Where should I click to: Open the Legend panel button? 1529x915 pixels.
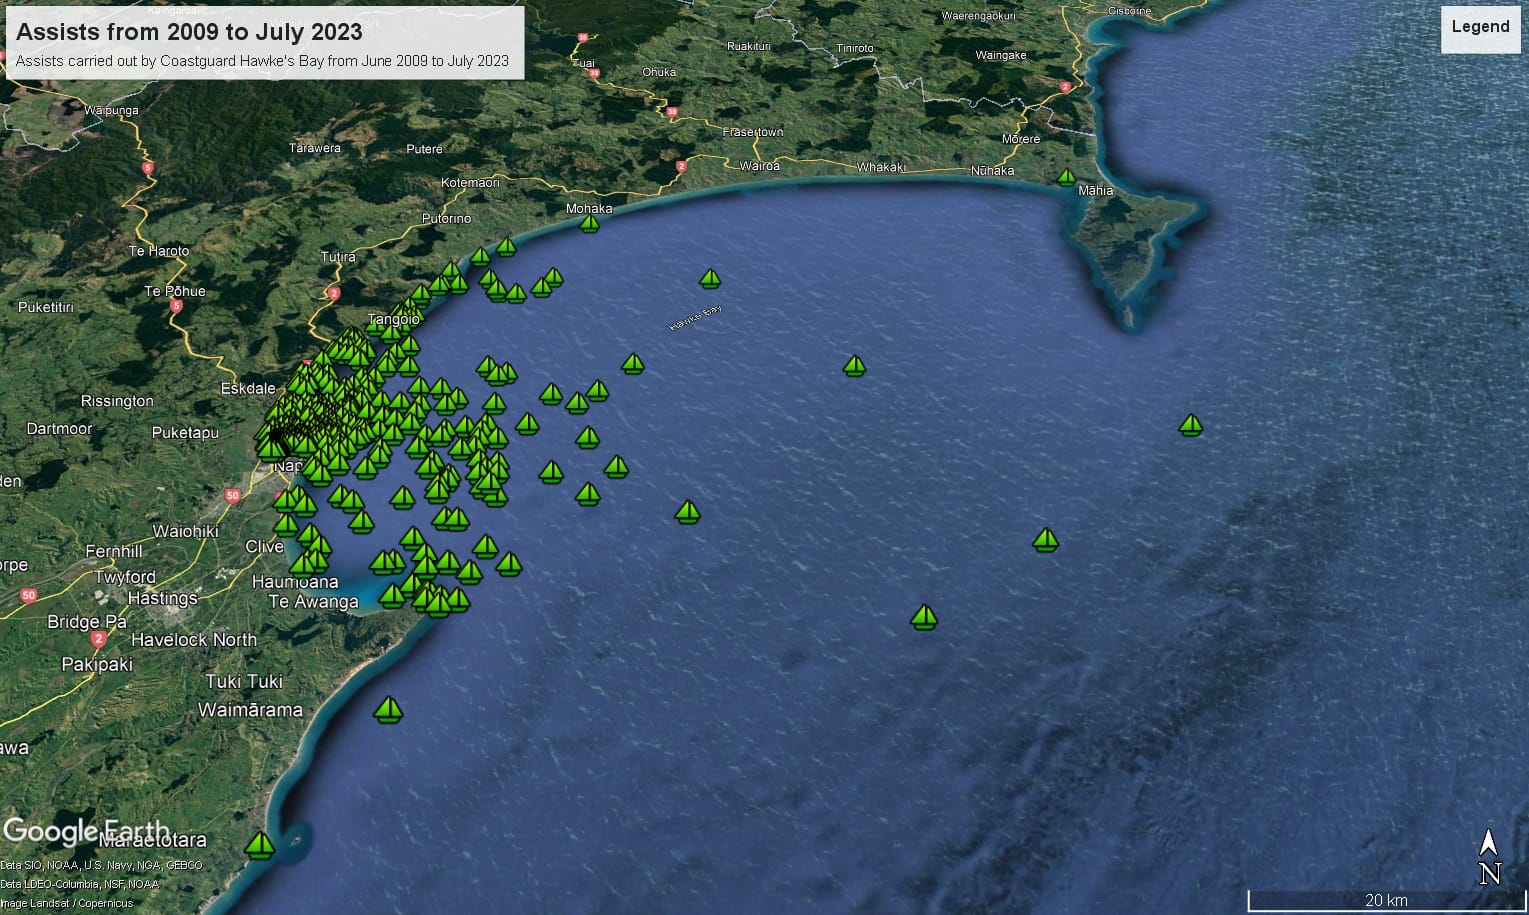[x=1480, y=28]
